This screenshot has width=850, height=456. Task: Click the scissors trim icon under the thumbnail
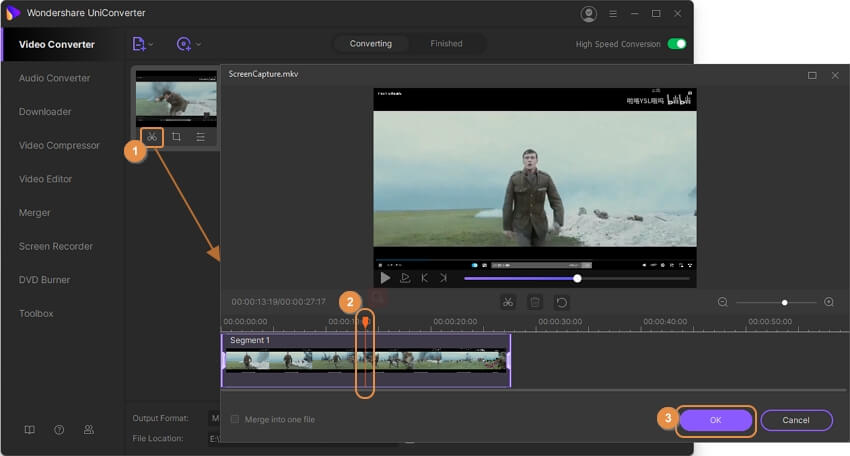click(x=152, y=136)
